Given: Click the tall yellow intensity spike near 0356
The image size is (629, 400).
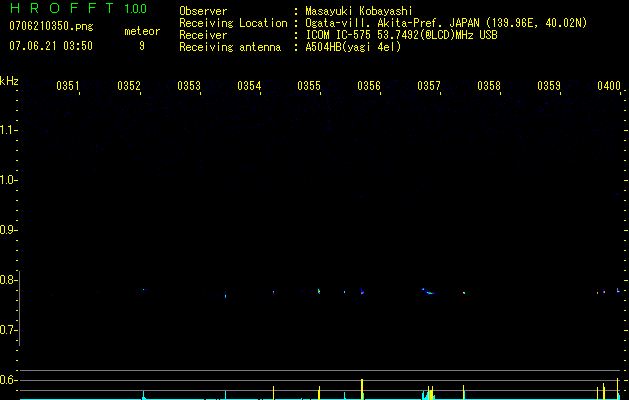Looking at the screenshot, I should [x=362, y=389].
